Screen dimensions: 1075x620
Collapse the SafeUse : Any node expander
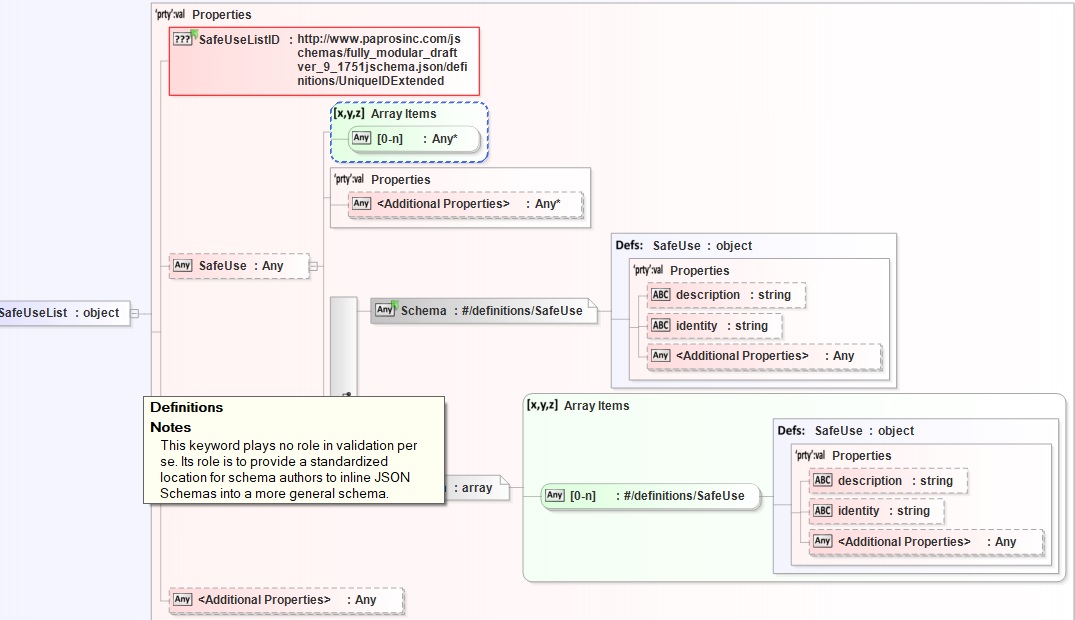[313, 266]
